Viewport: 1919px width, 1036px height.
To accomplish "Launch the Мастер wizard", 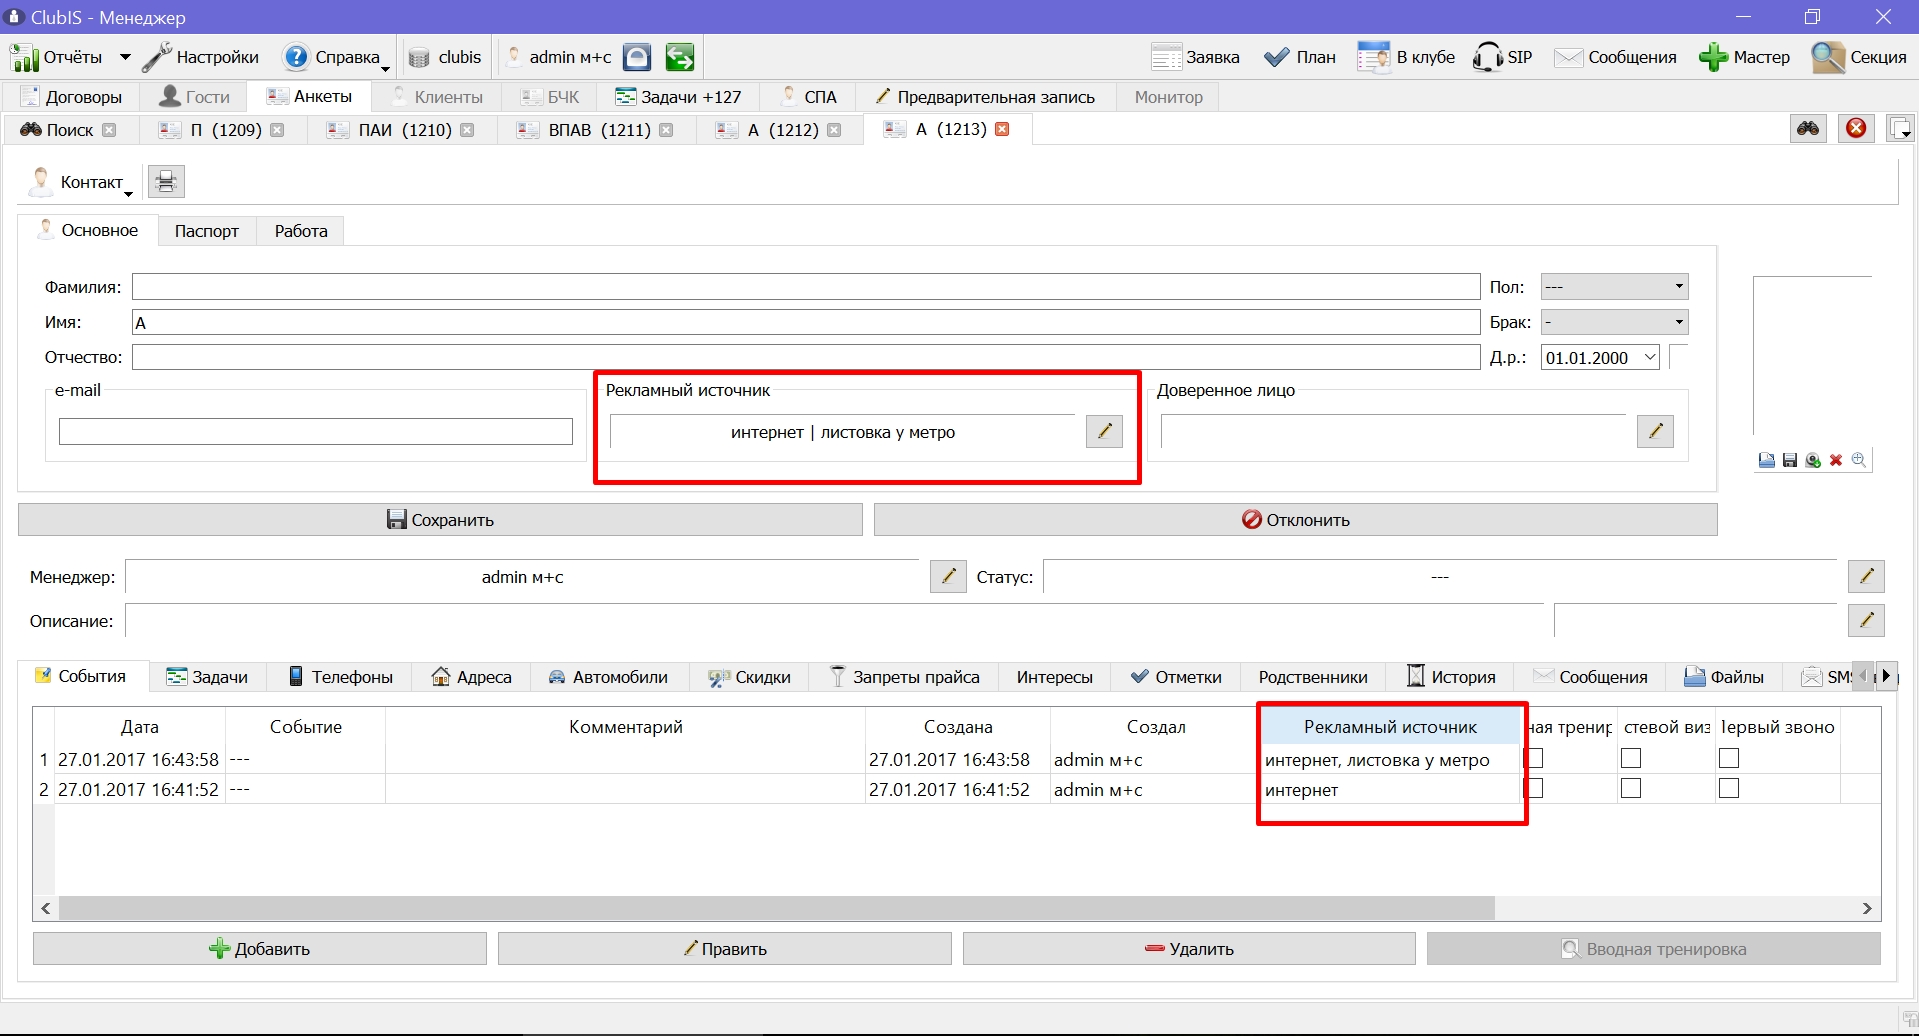I will click(1745, 57).
